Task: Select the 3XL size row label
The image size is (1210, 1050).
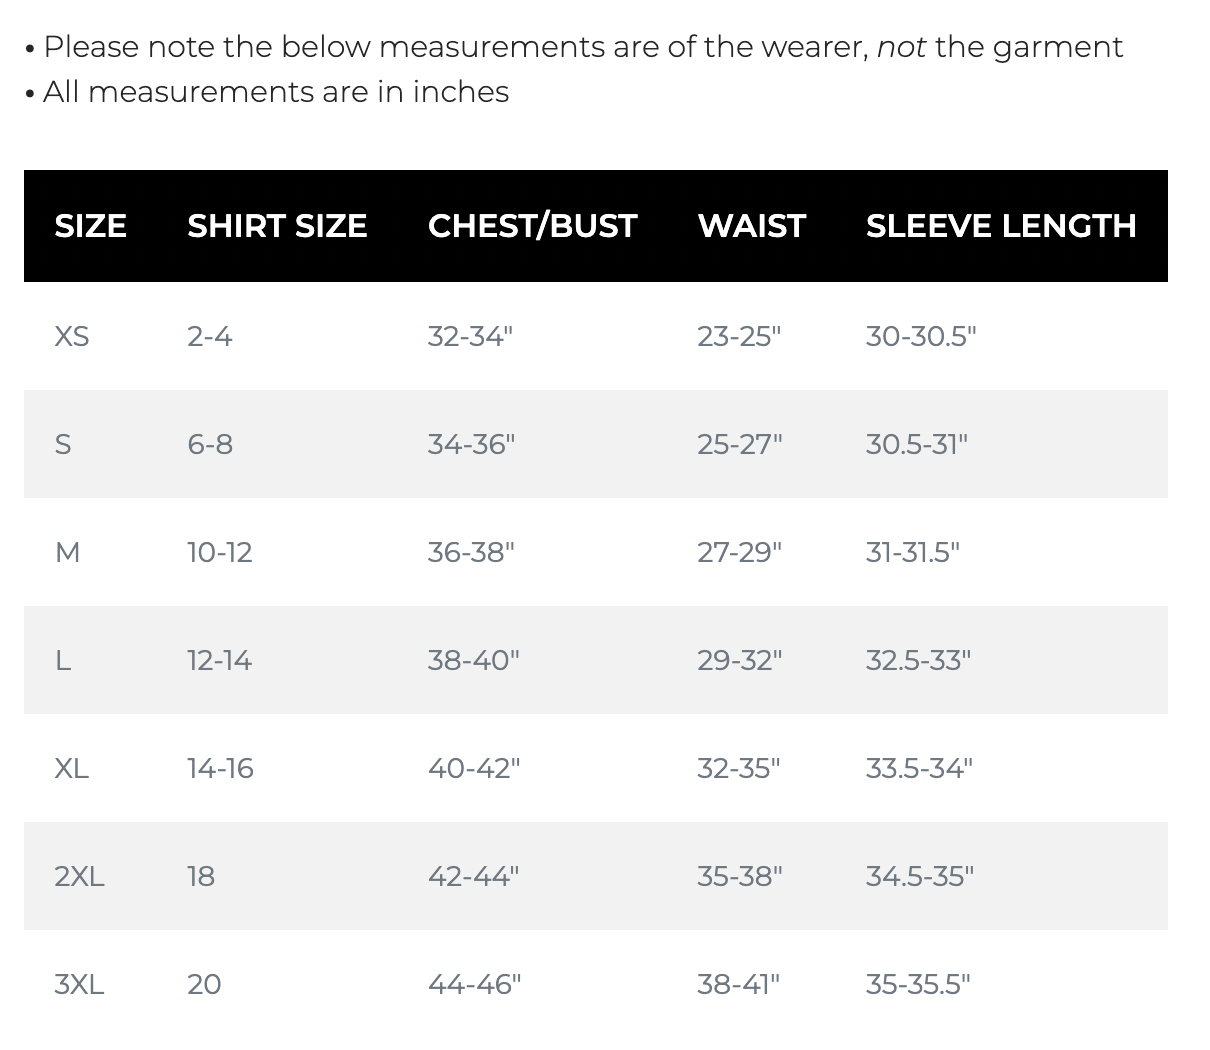Action: tap(79, 984)
